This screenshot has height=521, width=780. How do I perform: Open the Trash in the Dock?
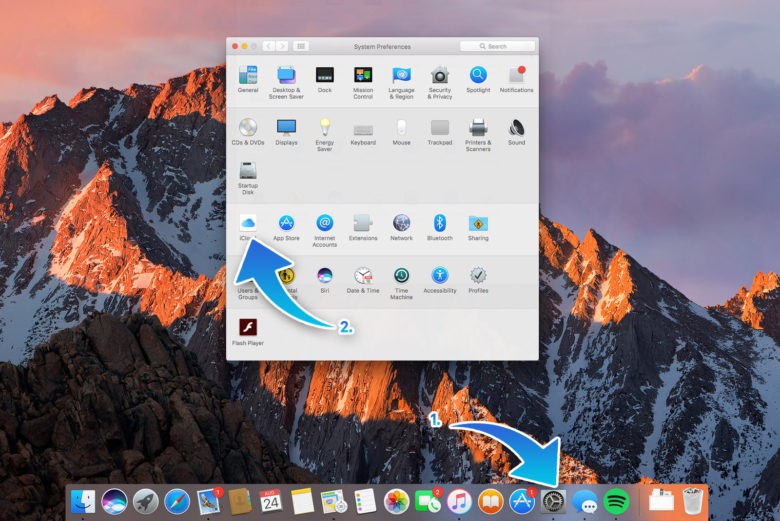click(692, 500)
